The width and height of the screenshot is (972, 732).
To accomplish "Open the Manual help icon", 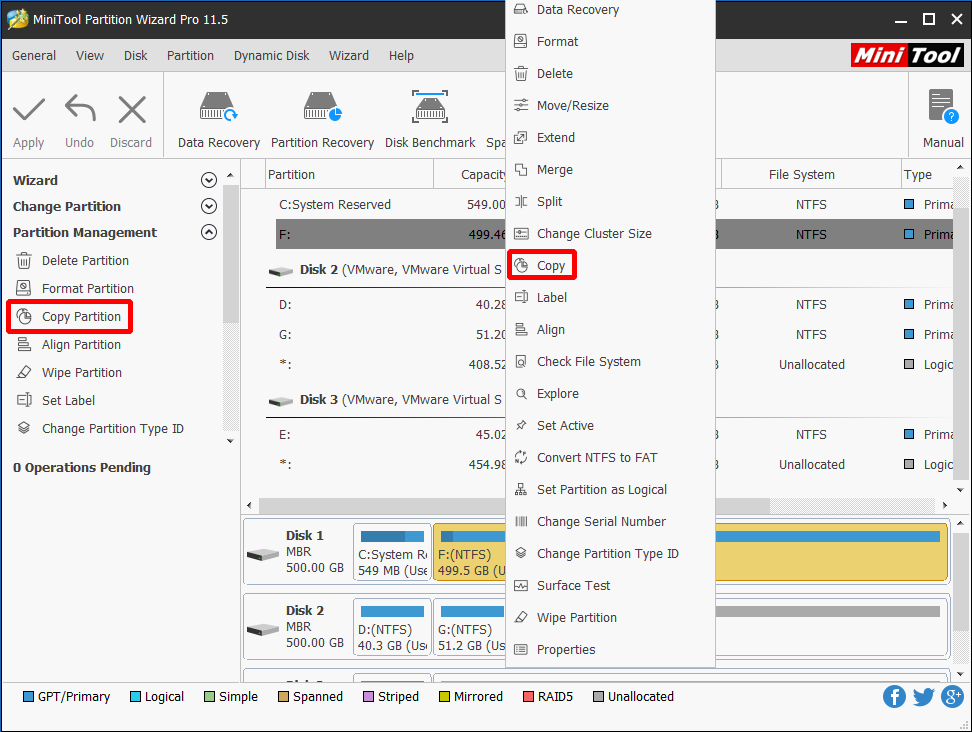I will (x=943, y=107).
